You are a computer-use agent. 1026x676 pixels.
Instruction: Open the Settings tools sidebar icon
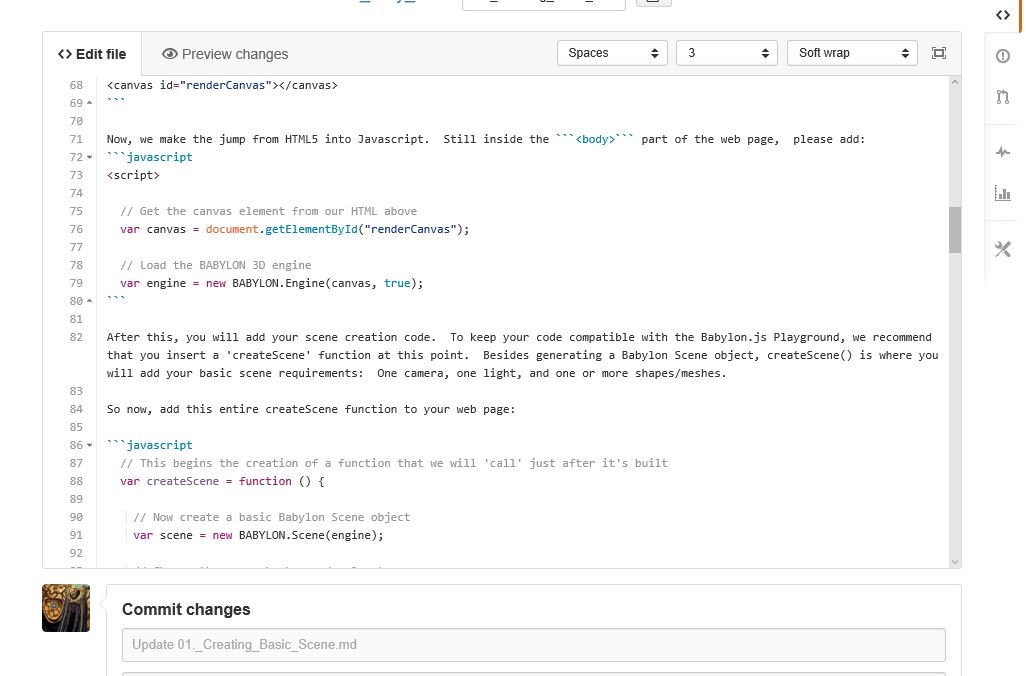coord(1002,249)
